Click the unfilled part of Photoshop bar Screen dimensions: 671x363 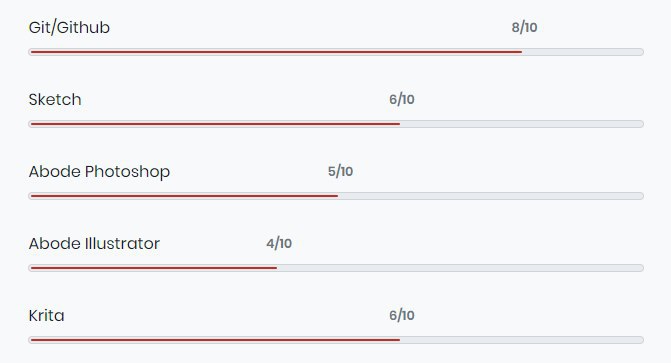[x=491, y=196]
